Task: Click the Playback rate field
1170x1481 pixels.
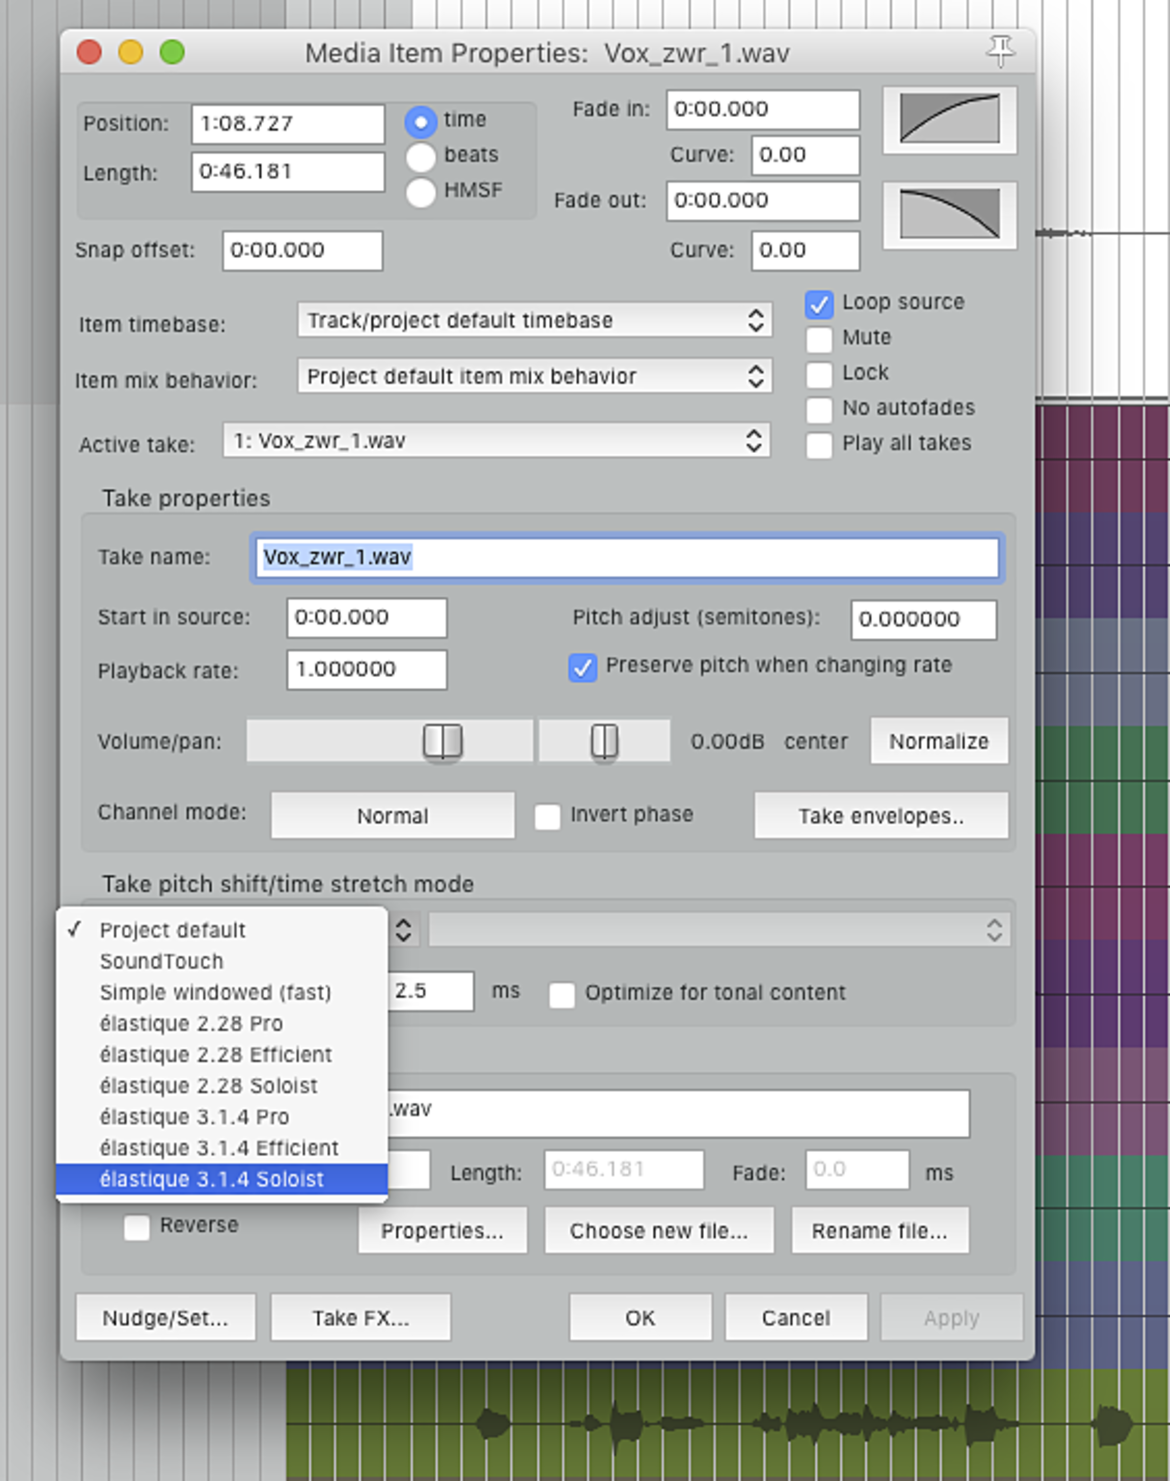Action: coord(367,669)
